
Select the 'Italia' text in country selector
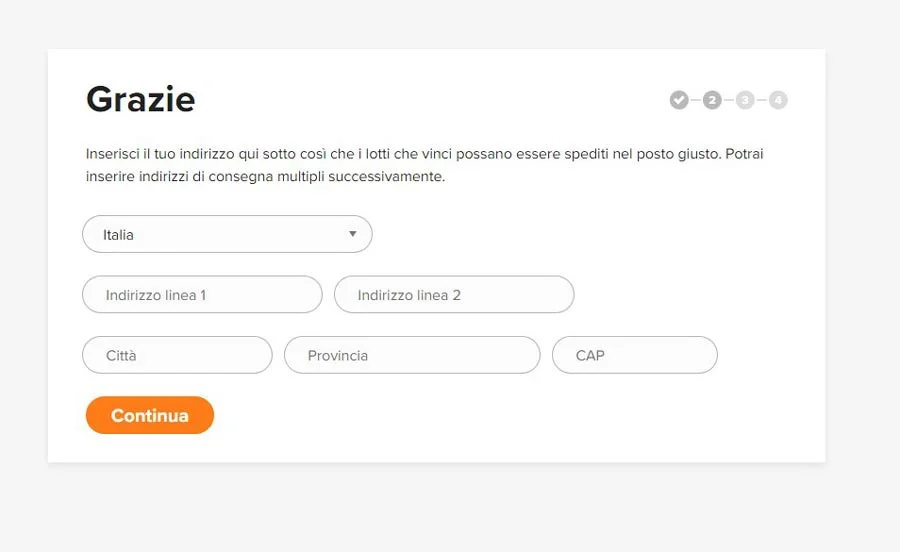point(118,235)
